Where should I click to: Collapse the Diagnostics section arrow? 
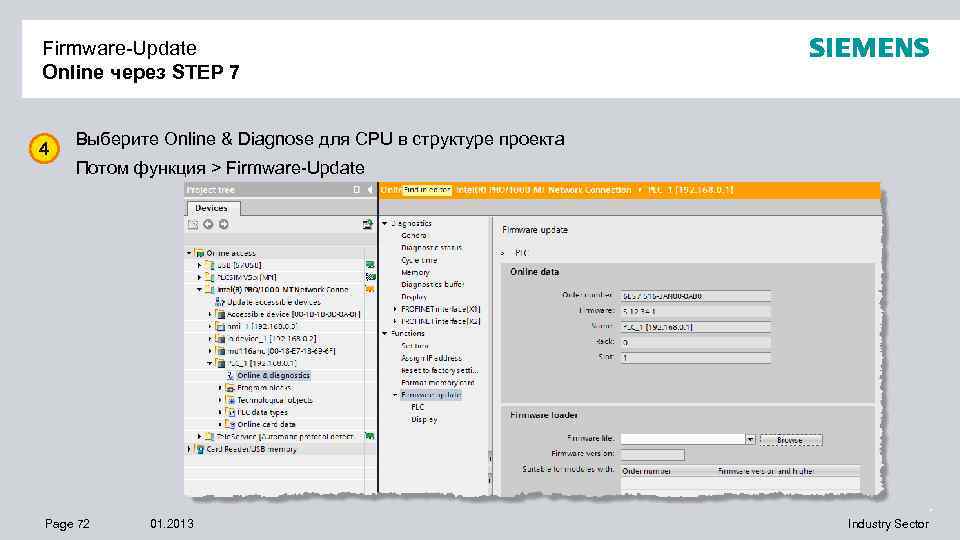pos(385,223)
